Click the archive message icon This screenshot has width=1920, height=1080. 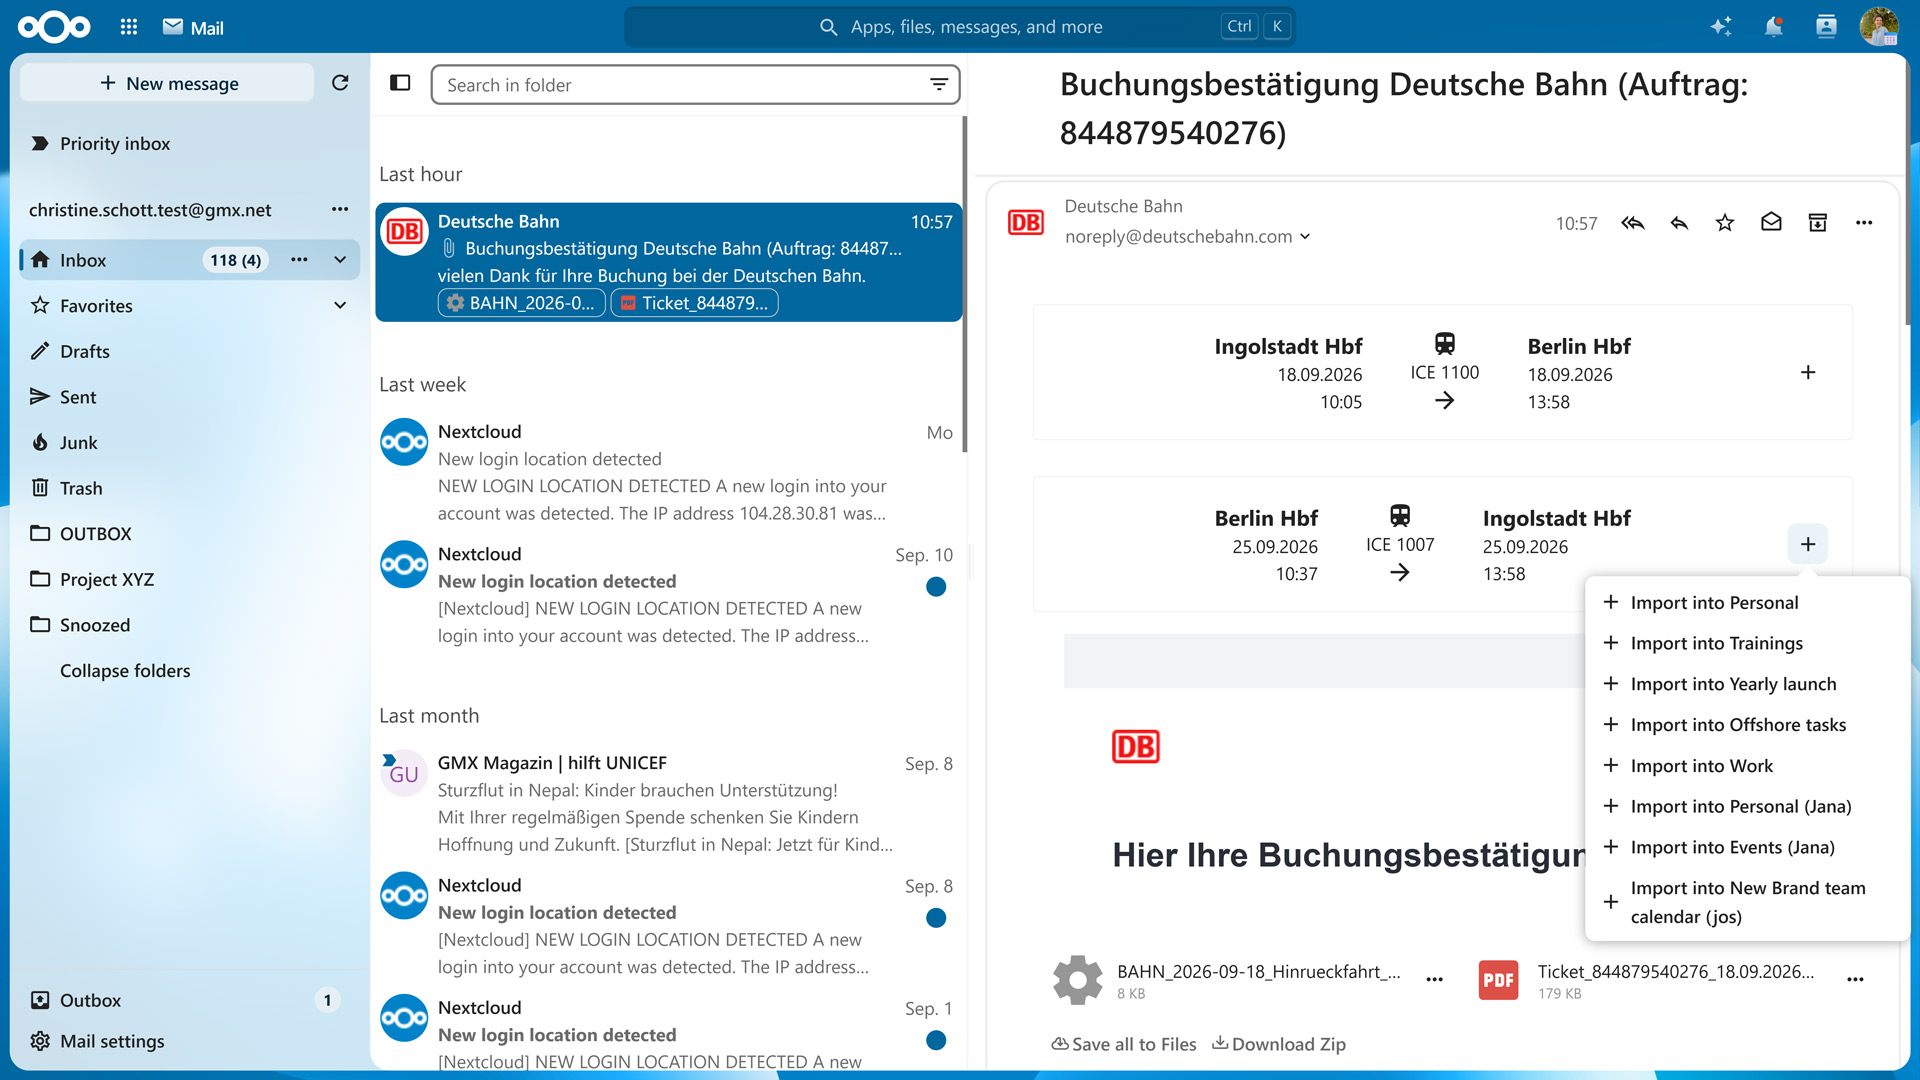point(1818,223)
